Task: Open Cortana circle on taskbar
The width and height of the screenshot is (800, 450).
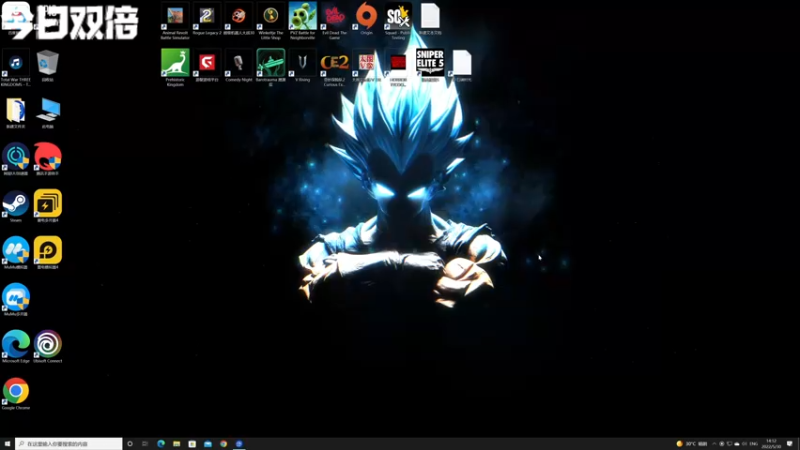Action: tap(130, 444)
